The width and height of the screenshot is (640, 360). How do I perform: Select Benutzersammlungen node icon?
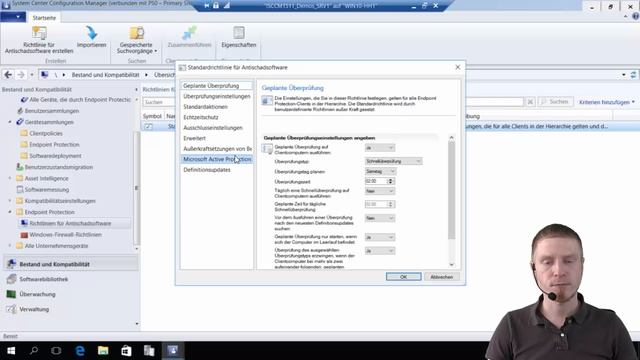(x=20, y=111)
